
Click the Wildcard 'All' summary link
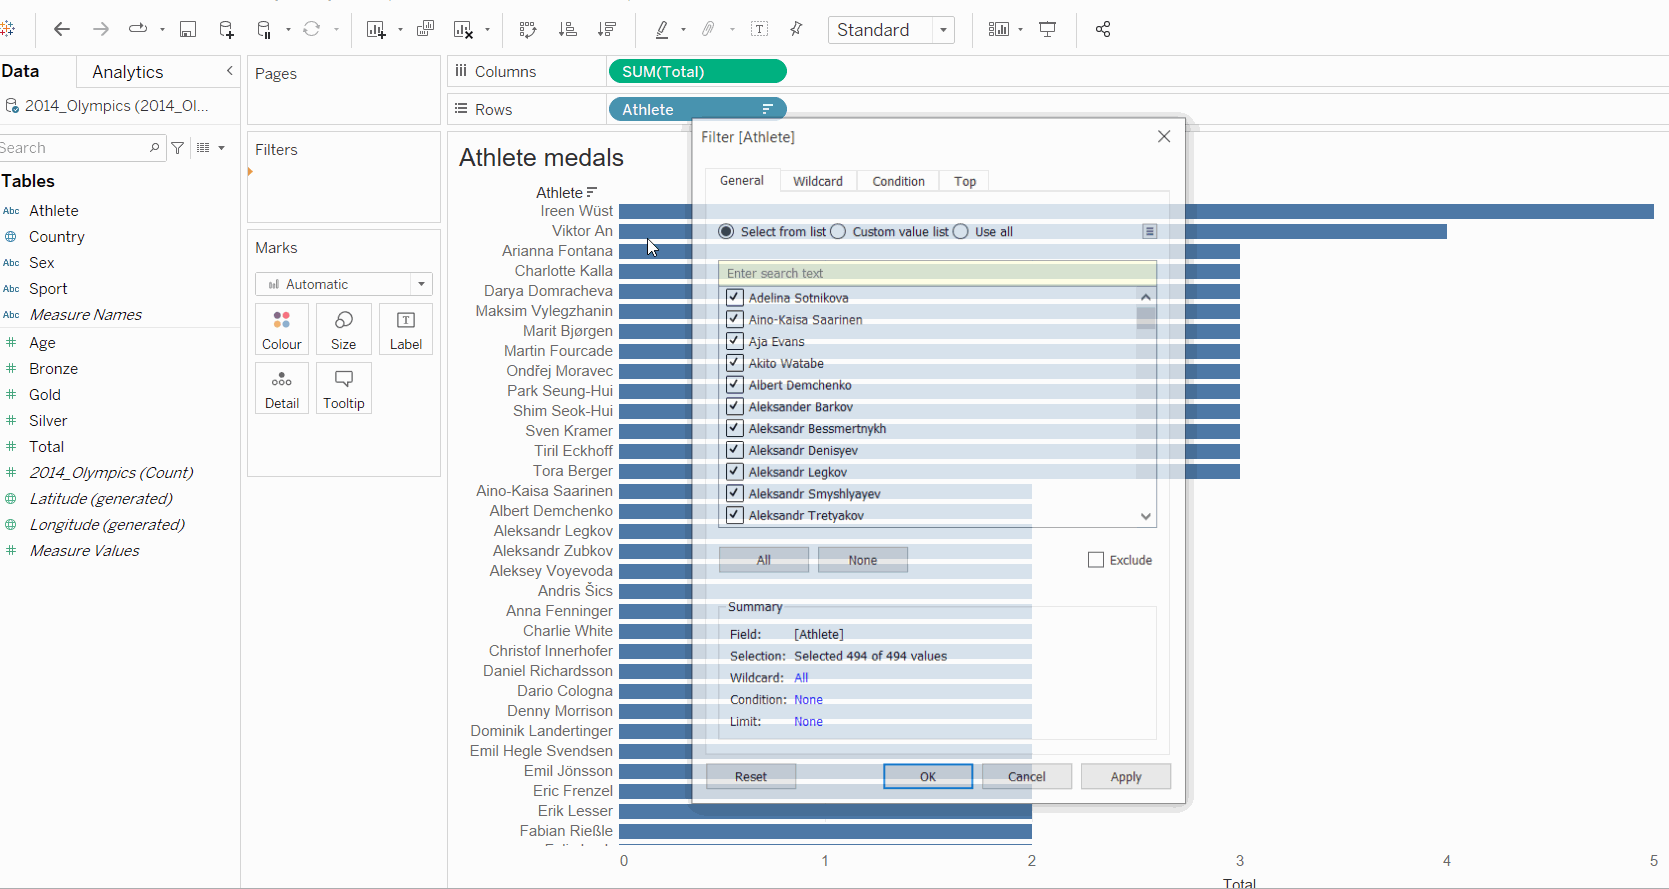pos(801,678)
